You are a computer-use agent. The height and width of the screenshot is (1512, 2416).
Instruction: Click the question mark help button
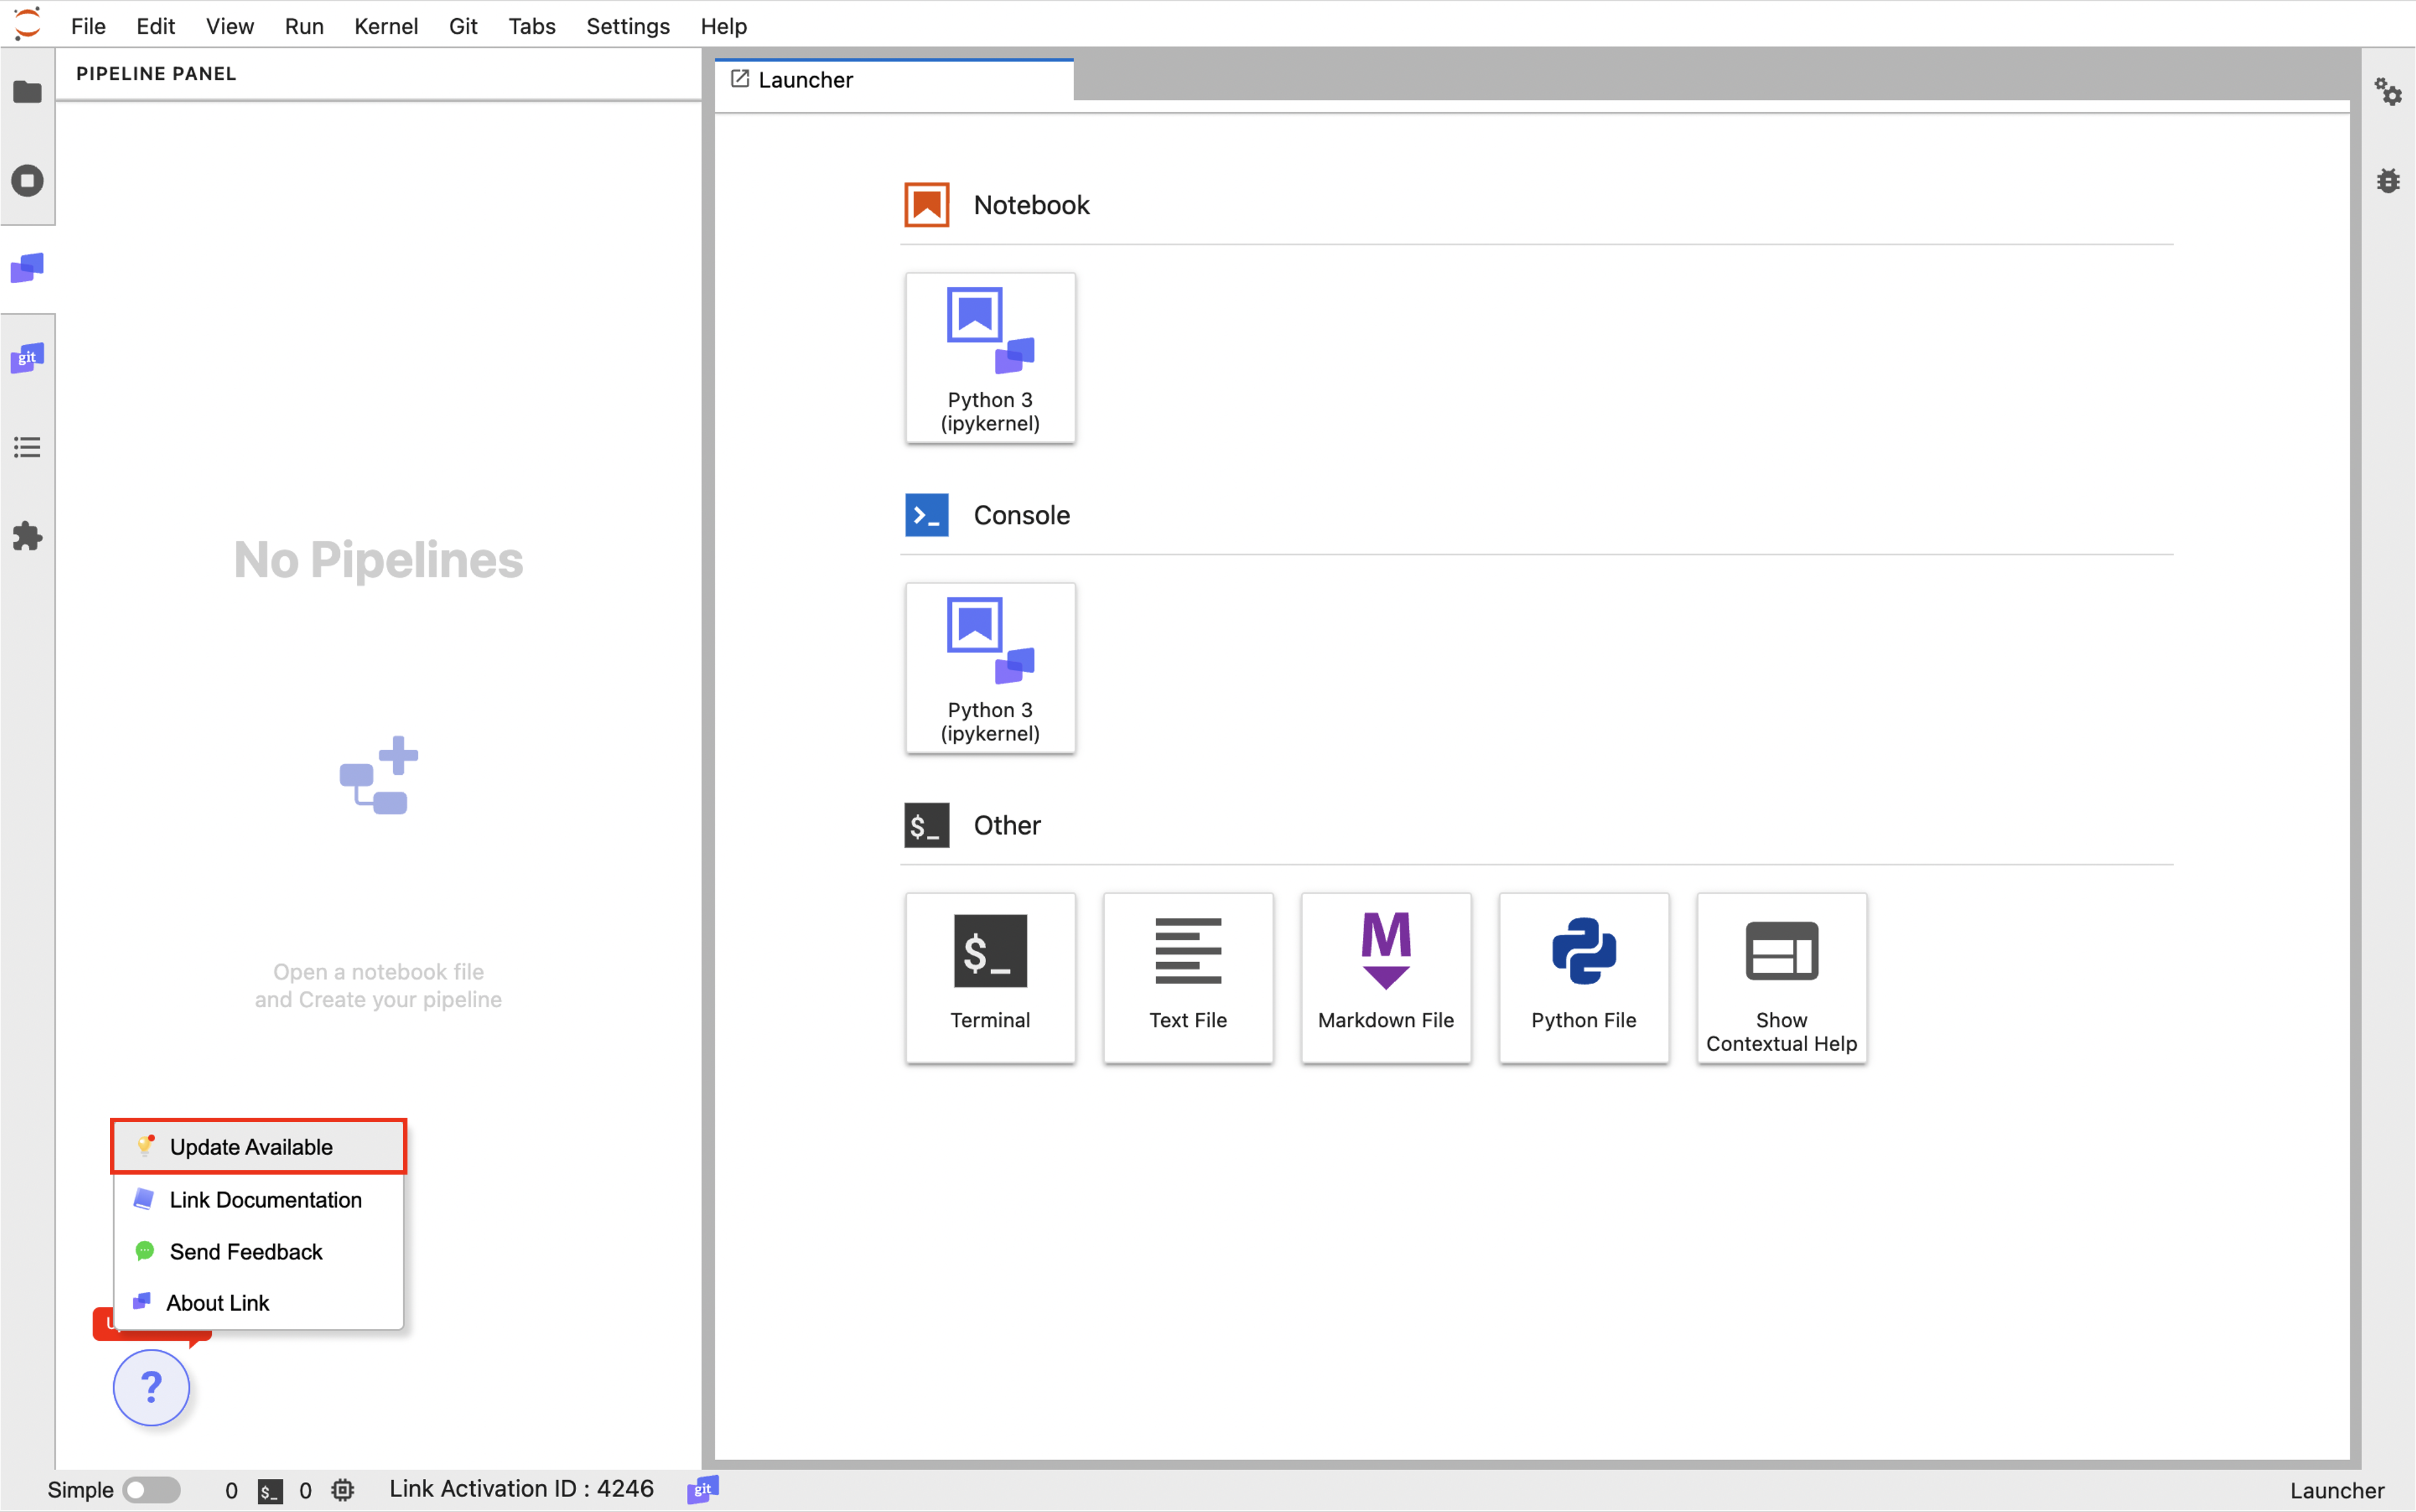151,1387
